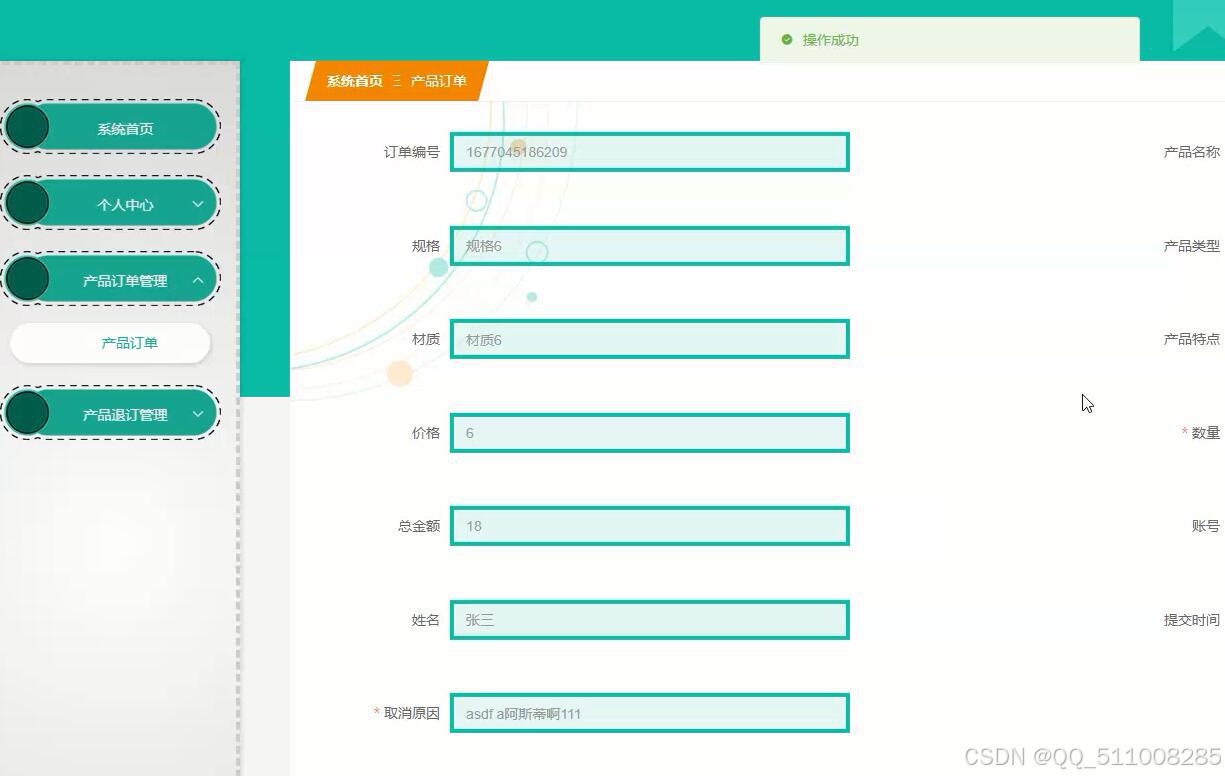Click the 产品订单 breadcrumb item
Image resolution: width=1225 pixels, height=776 pixels.
tap(439, 81)
